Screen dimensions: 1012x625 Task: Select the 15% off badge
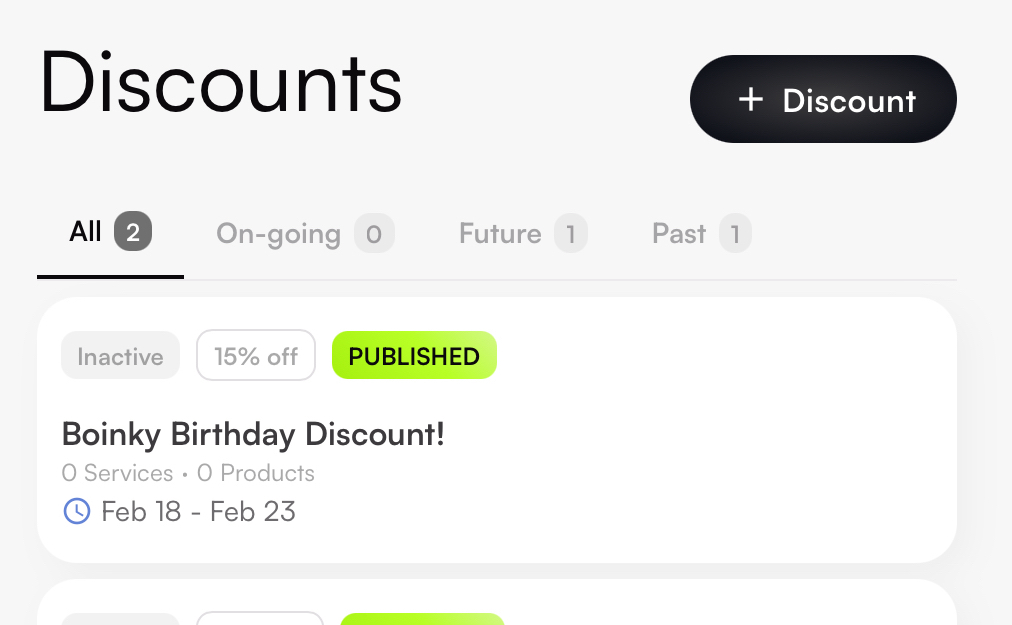(x=256, y=356)
